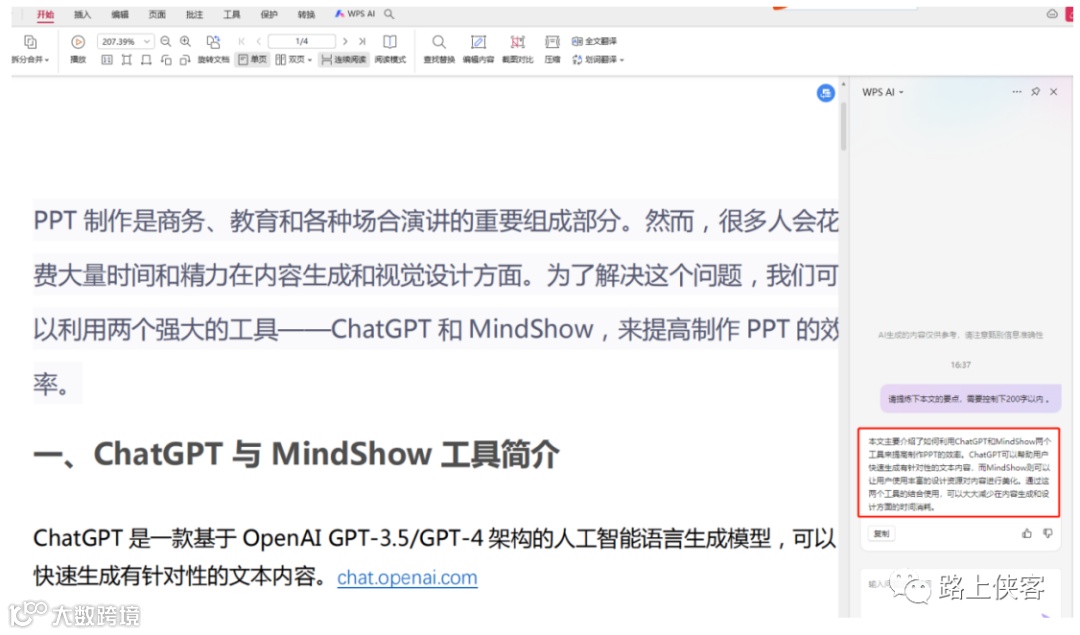Thumbs down the AI summary

pos(1048,533)
